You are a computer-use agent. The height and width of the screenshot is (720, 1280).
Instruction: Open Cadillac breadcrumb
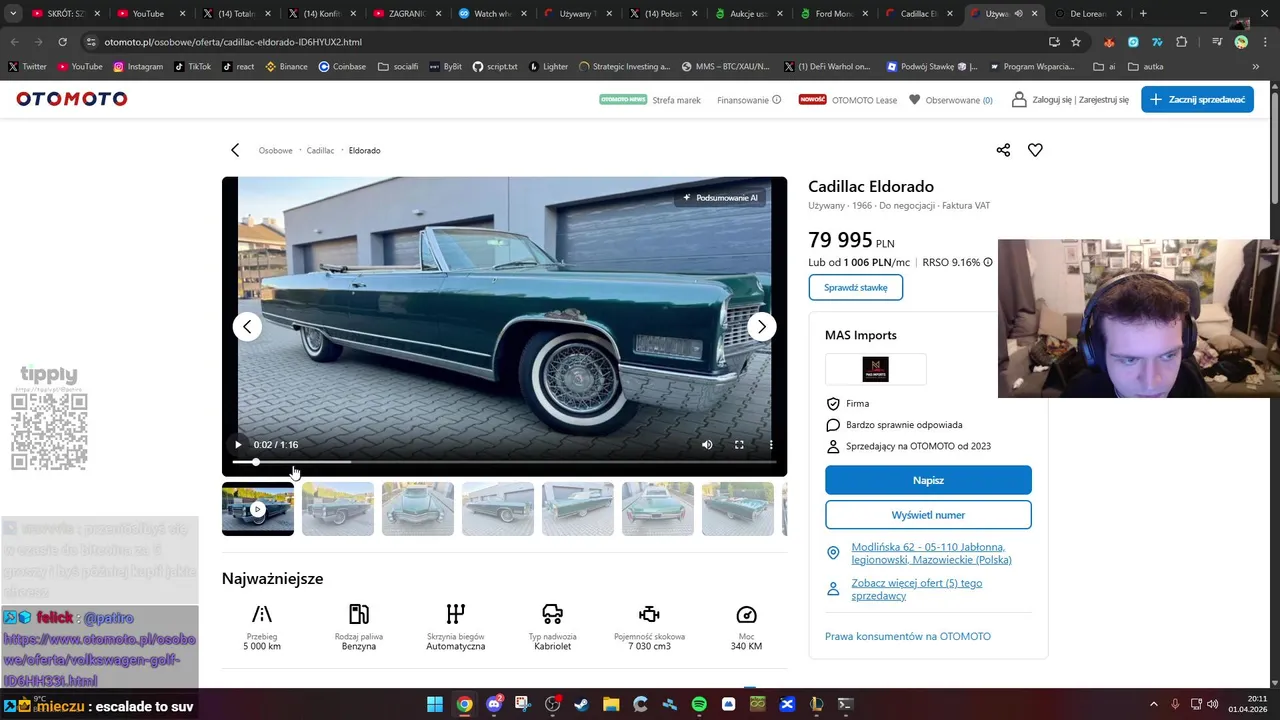[320, 150]
